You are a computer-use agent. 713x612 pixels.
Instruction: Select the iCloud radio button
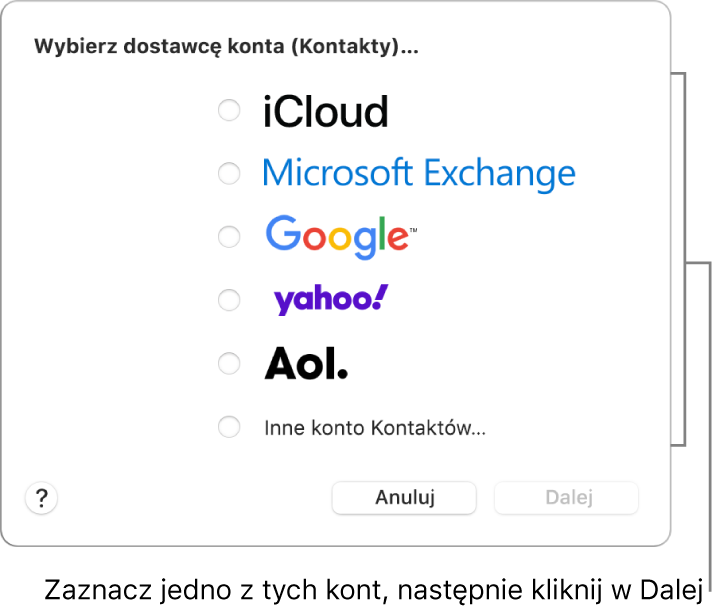pyautogui.click(x=229, y=110)
